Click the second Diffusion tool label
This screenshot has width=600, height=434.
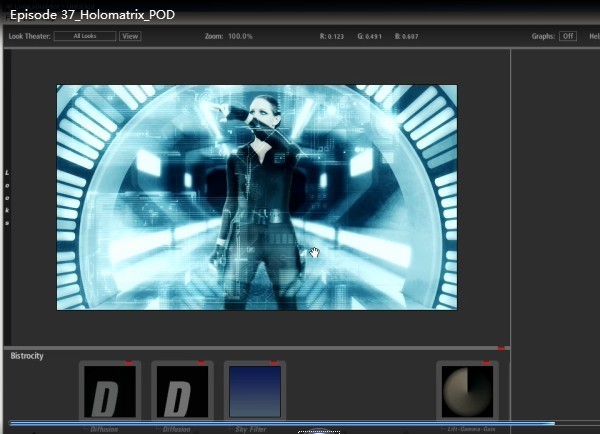point(176,429)
